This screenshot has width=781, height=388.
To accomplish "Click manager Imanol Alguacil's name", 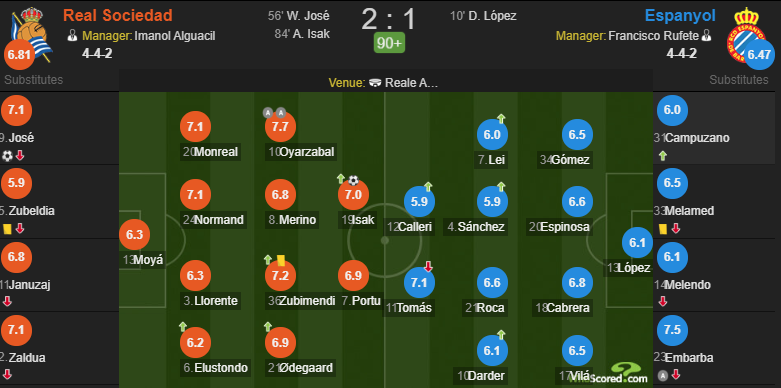I will coord(175,36).
